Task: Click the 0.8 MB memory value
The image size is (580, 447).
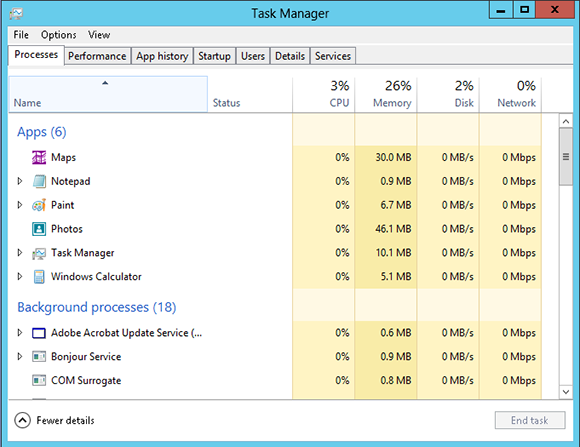Action: 396,380
